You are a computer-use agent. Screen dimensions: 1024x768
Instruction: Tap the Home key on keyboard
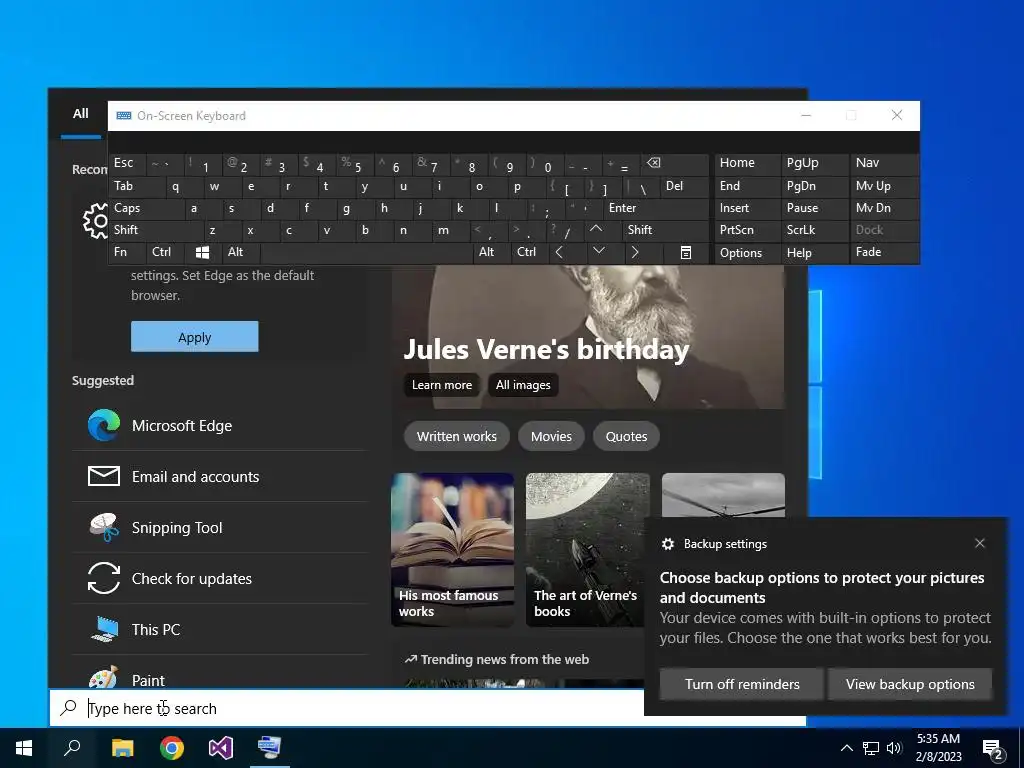point(747,163)
